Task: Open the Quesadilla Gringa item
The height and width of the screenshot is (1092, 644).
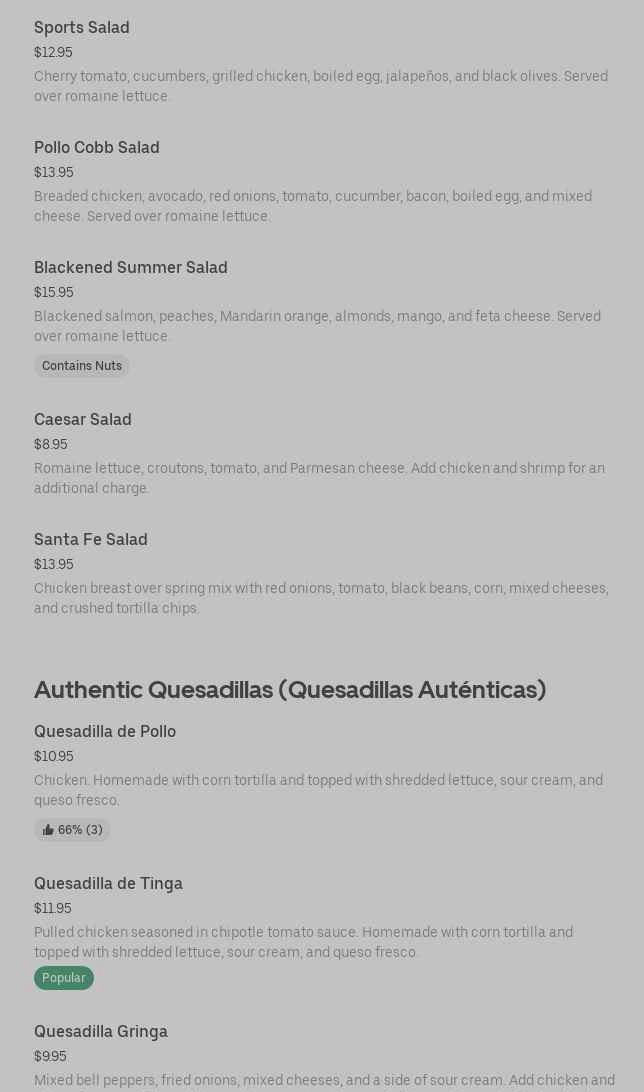Action: (x=101, y=1031)
